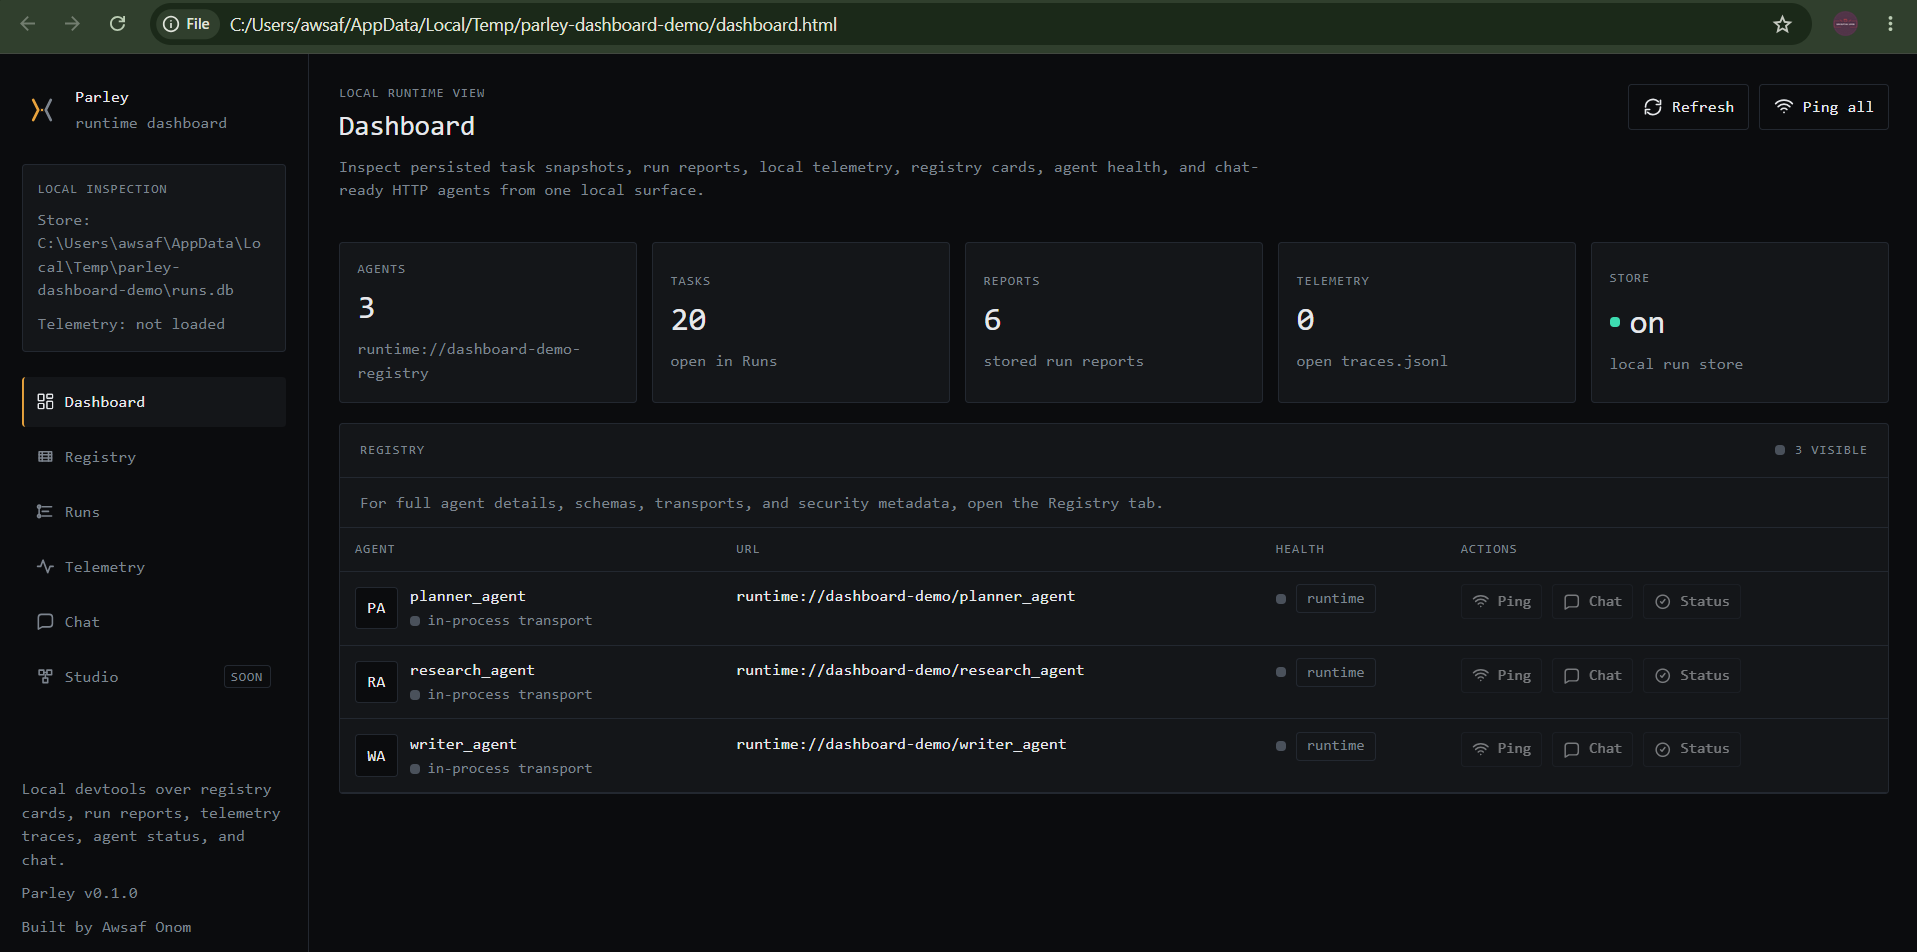The width and height of the screenshot is (1917, 952).
Task: Click the runtime health badge for research_agent
Action: (x=1335, y=672)
